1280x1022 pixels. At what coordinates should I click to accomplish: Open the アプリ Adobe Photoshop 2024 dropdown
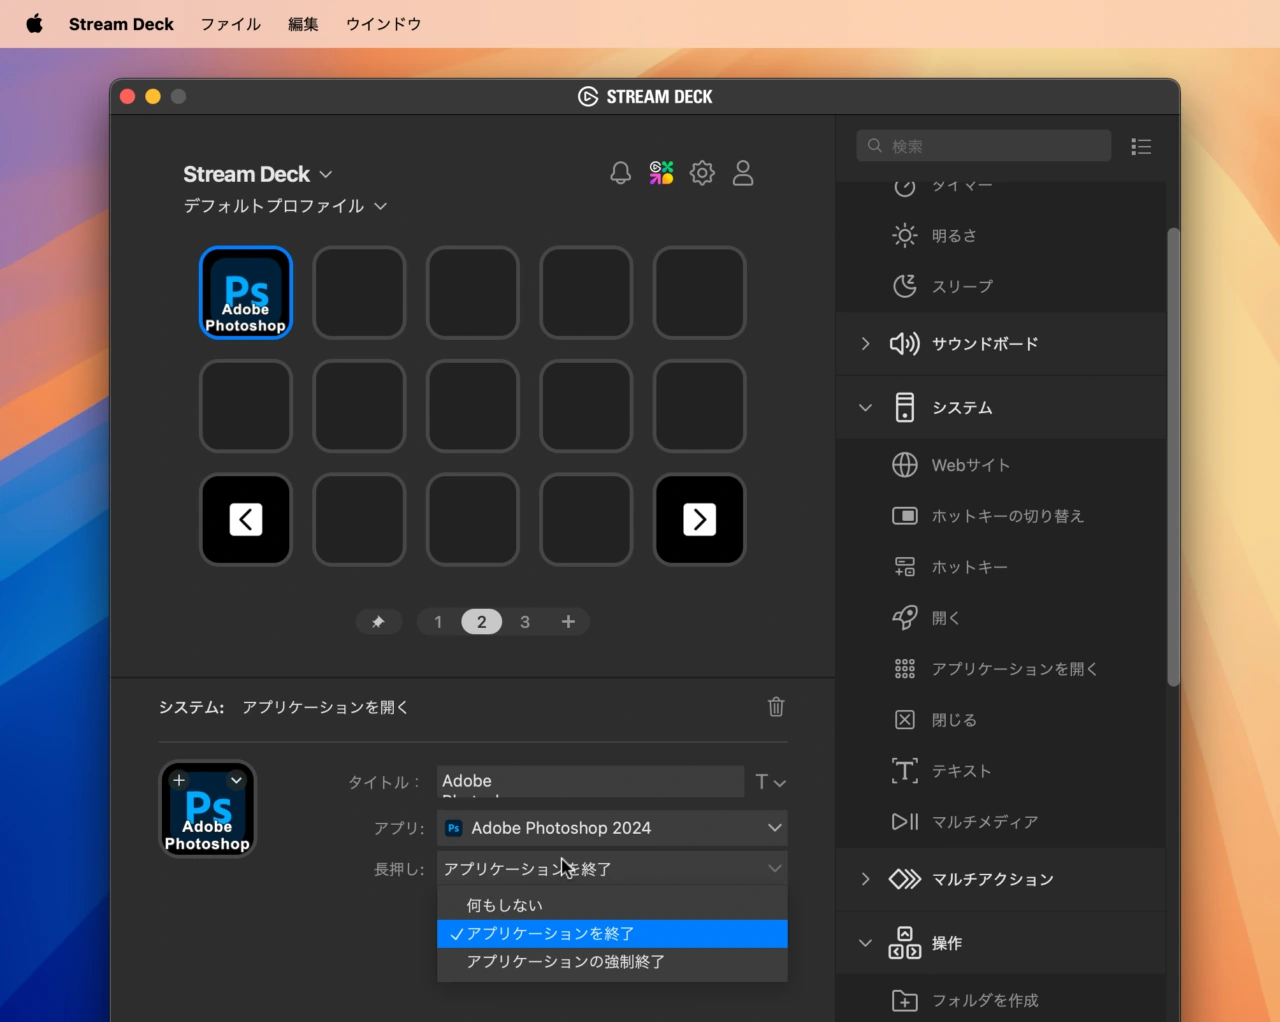click(x=612, y=828)
